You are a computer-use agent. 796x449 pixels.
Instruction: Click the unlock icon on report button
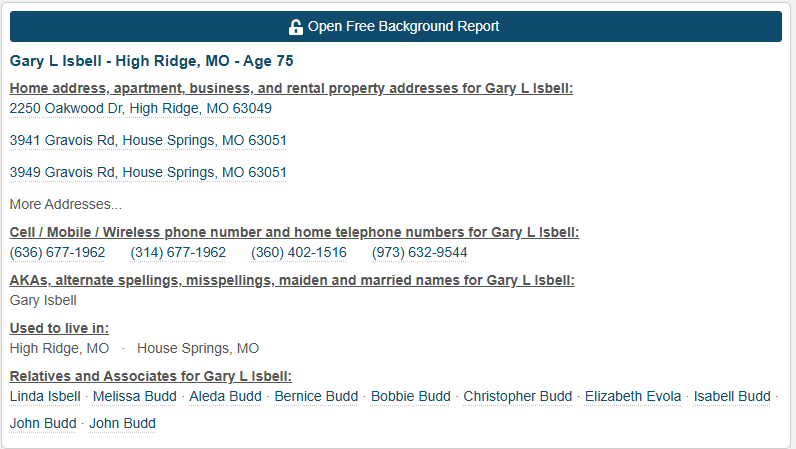[296, 27]
